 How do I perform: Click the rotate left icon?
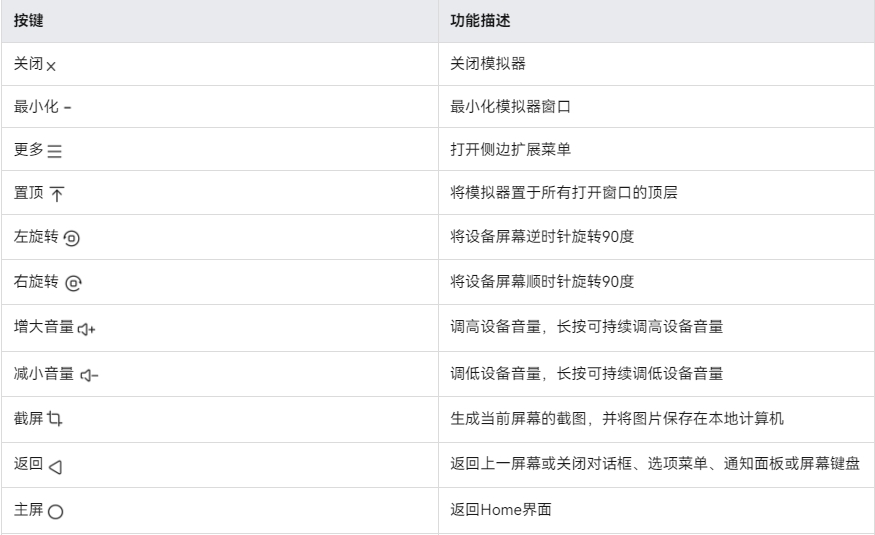pyautogui.click(x=71, y=238)
